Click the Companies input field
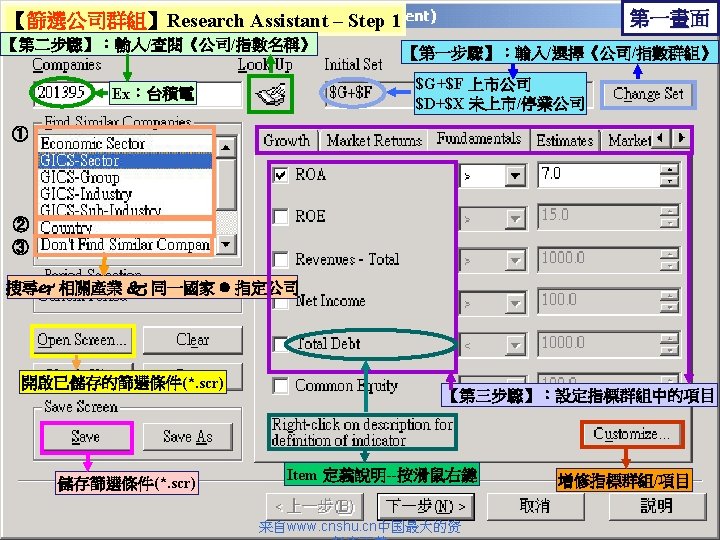Viewport: 720px width, 540px height. [x=138, y=94]
